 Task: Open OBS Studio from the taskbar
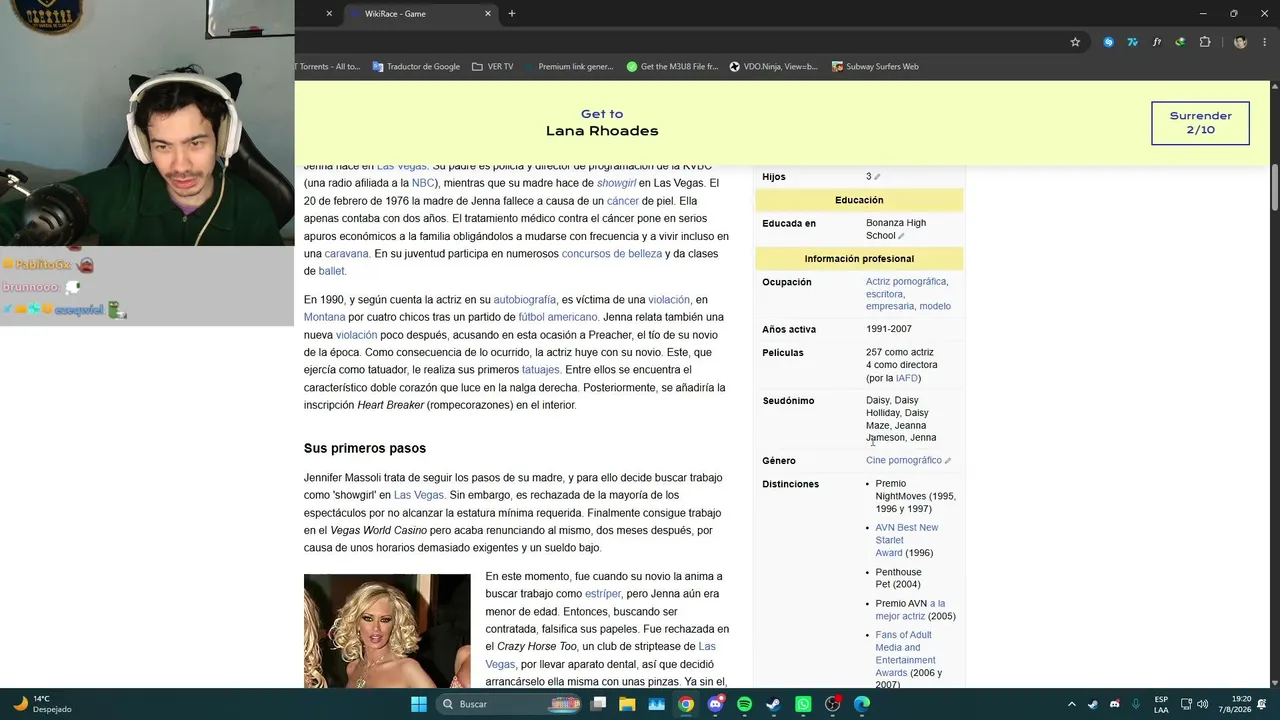833,704
